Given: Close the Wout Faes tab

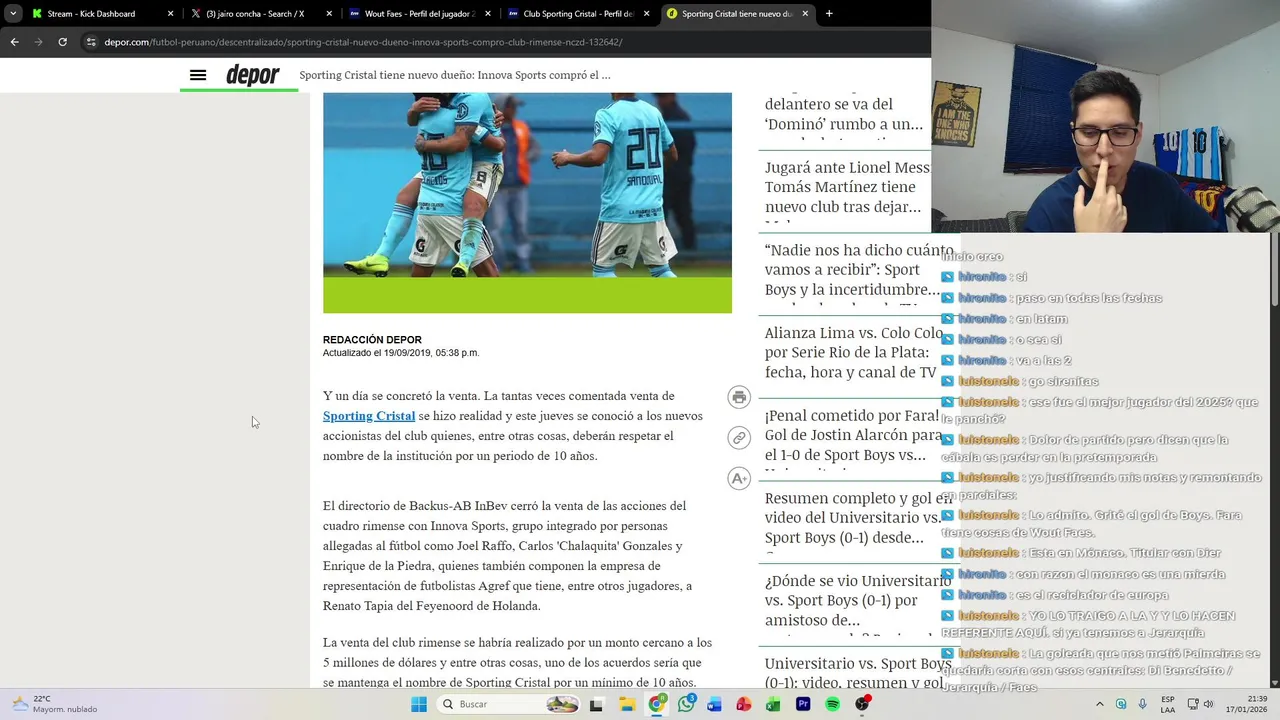Looking at the screenshot, I should tap(487, 14).
